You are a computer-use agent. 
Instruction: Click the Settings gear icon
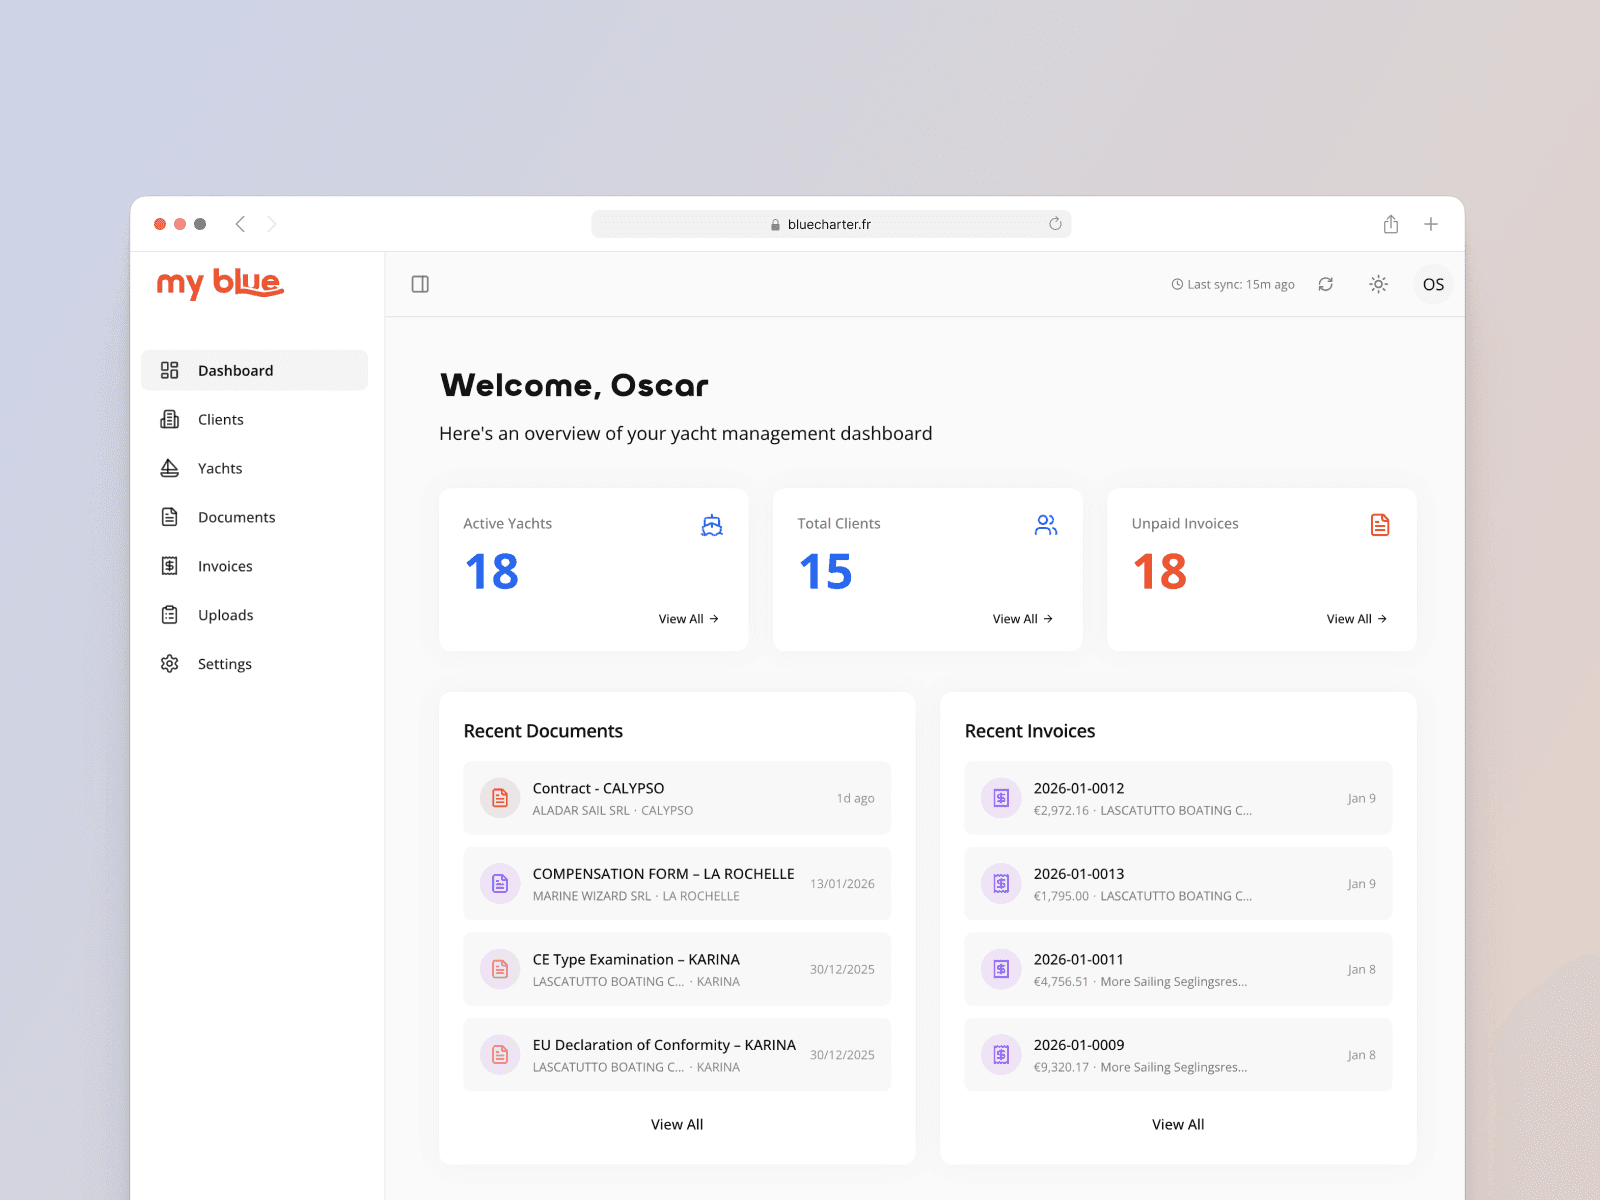pos(170,664)
